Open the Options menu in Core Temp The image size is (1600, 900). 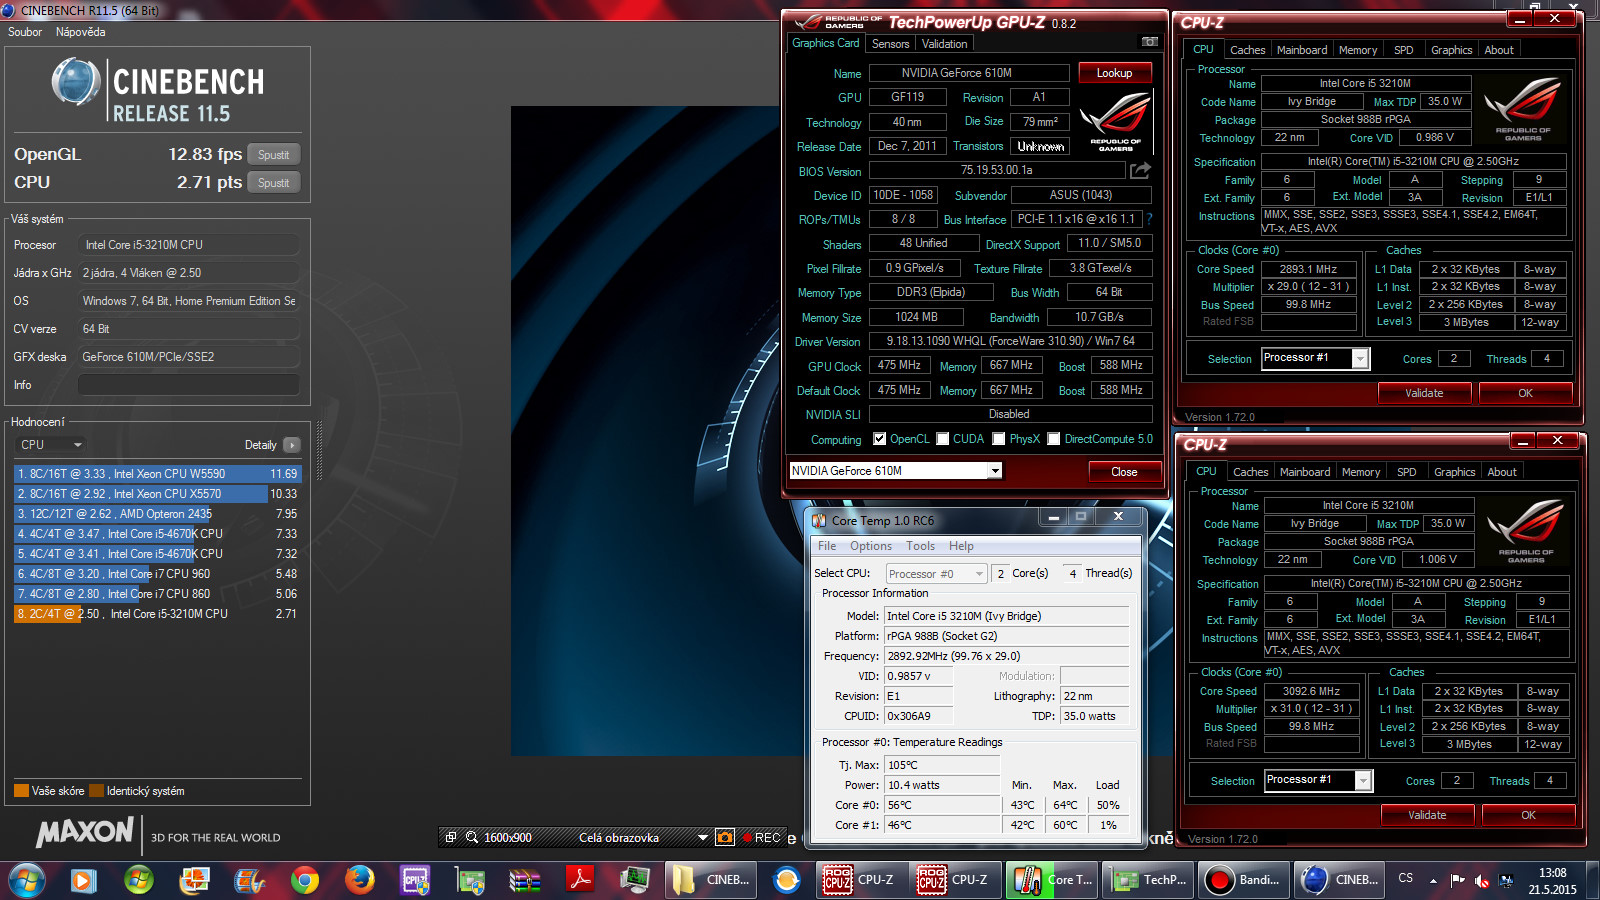[871, 546]
